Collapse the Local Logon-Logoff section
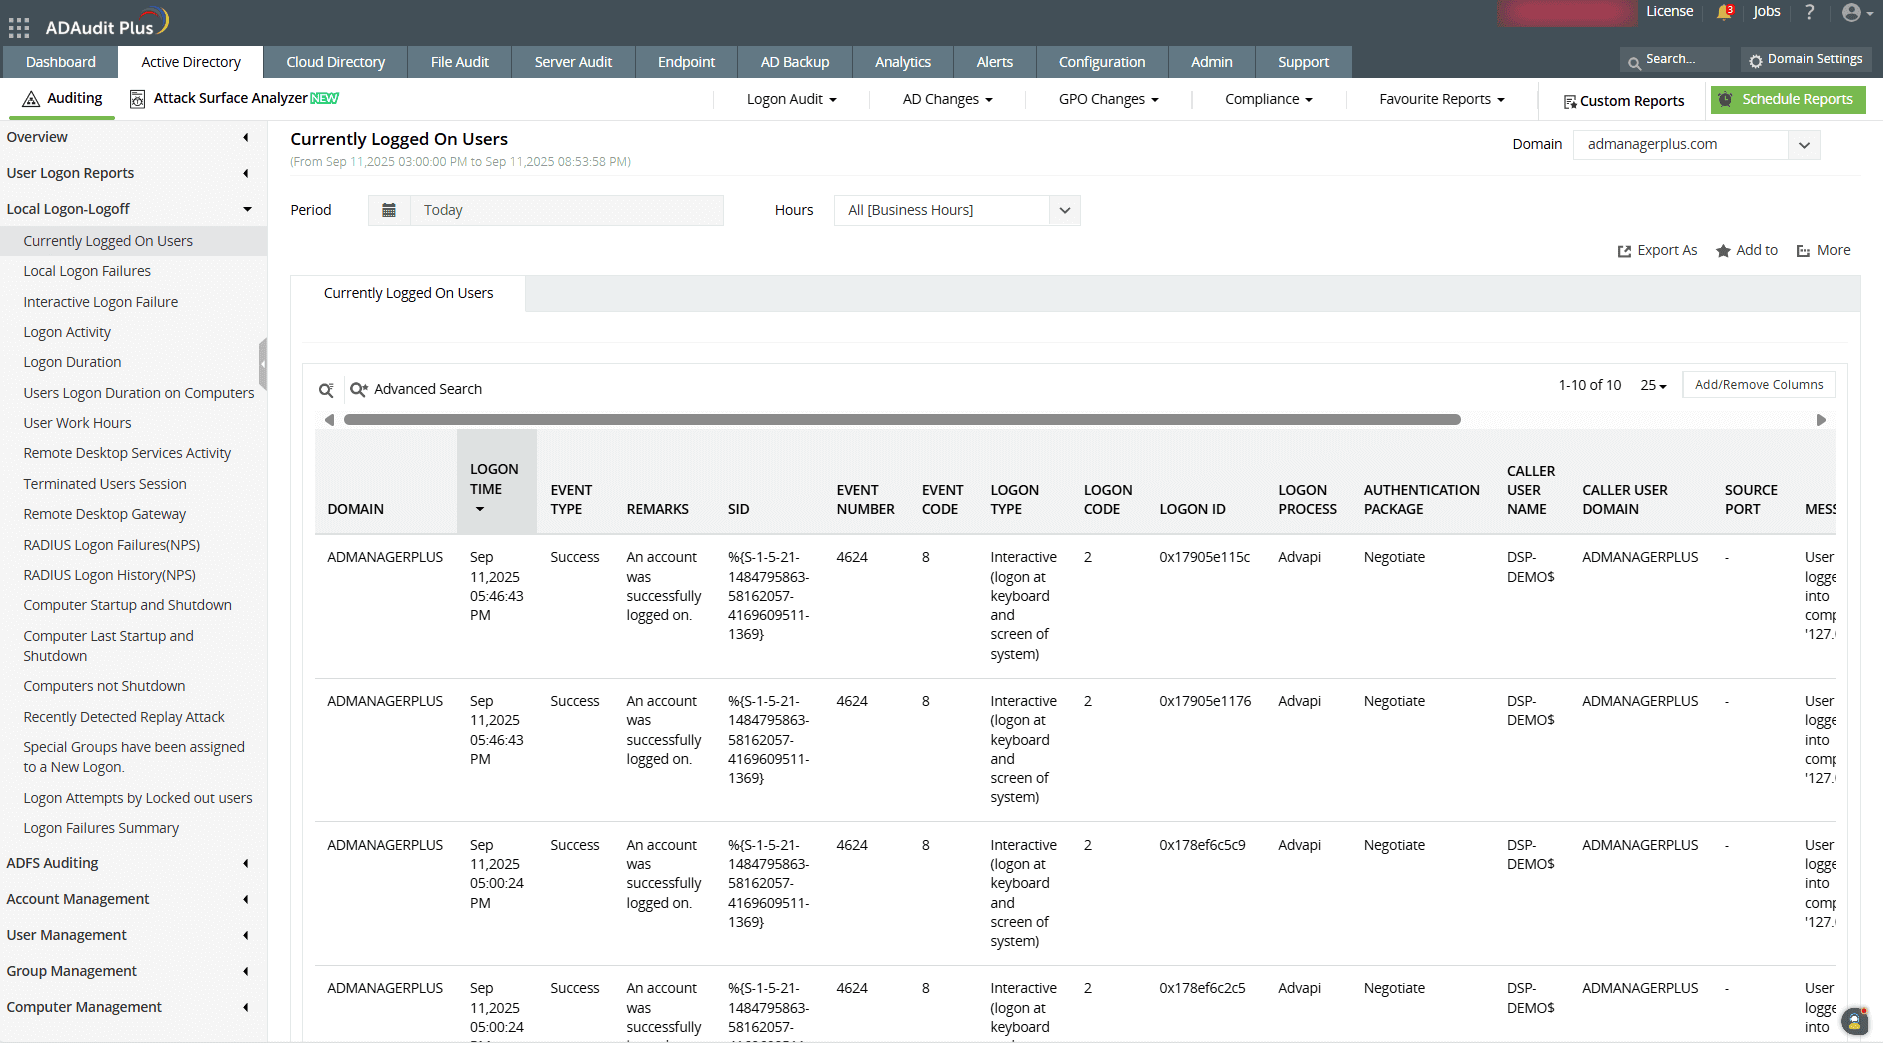The width and height of the screenshot is (1883, 1043). tap(246, 209)
